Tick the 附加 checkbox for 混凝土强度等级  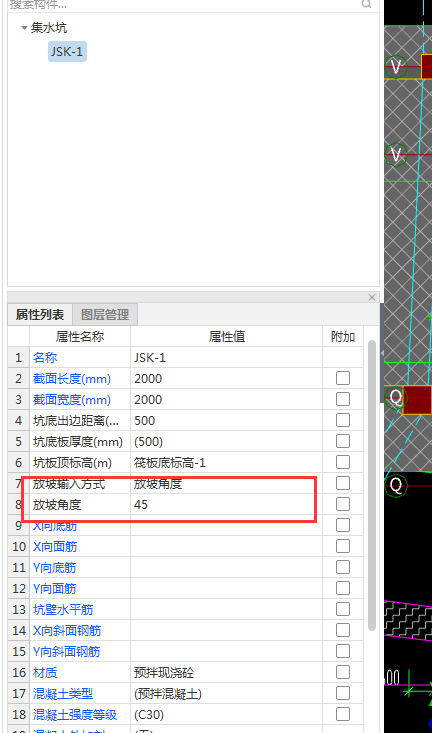point(343,715)
